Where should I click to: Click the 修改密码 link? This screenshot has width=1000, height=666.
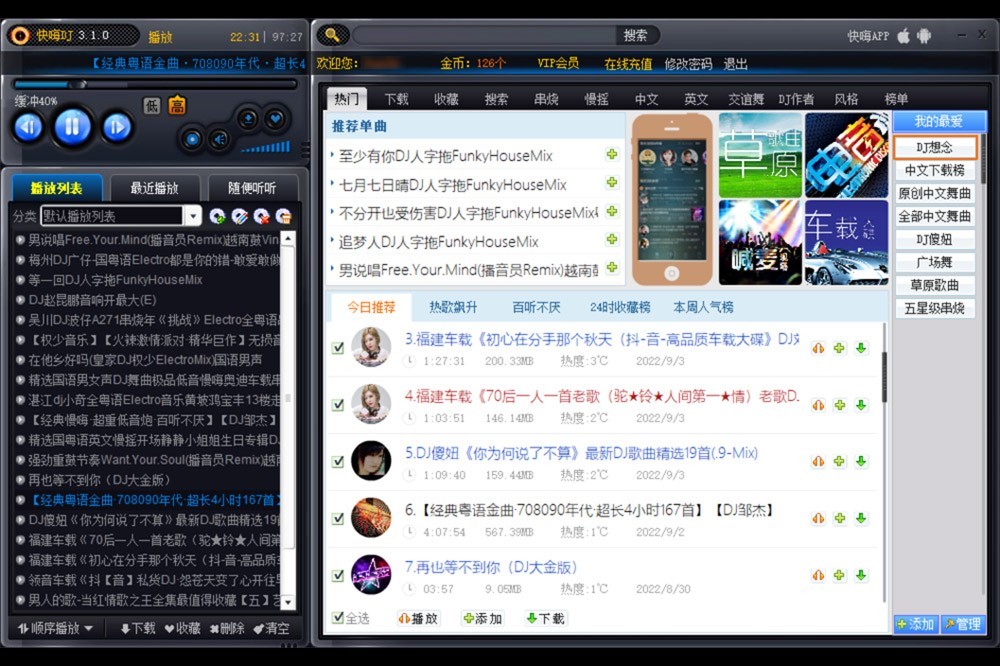tap(688, 64)
